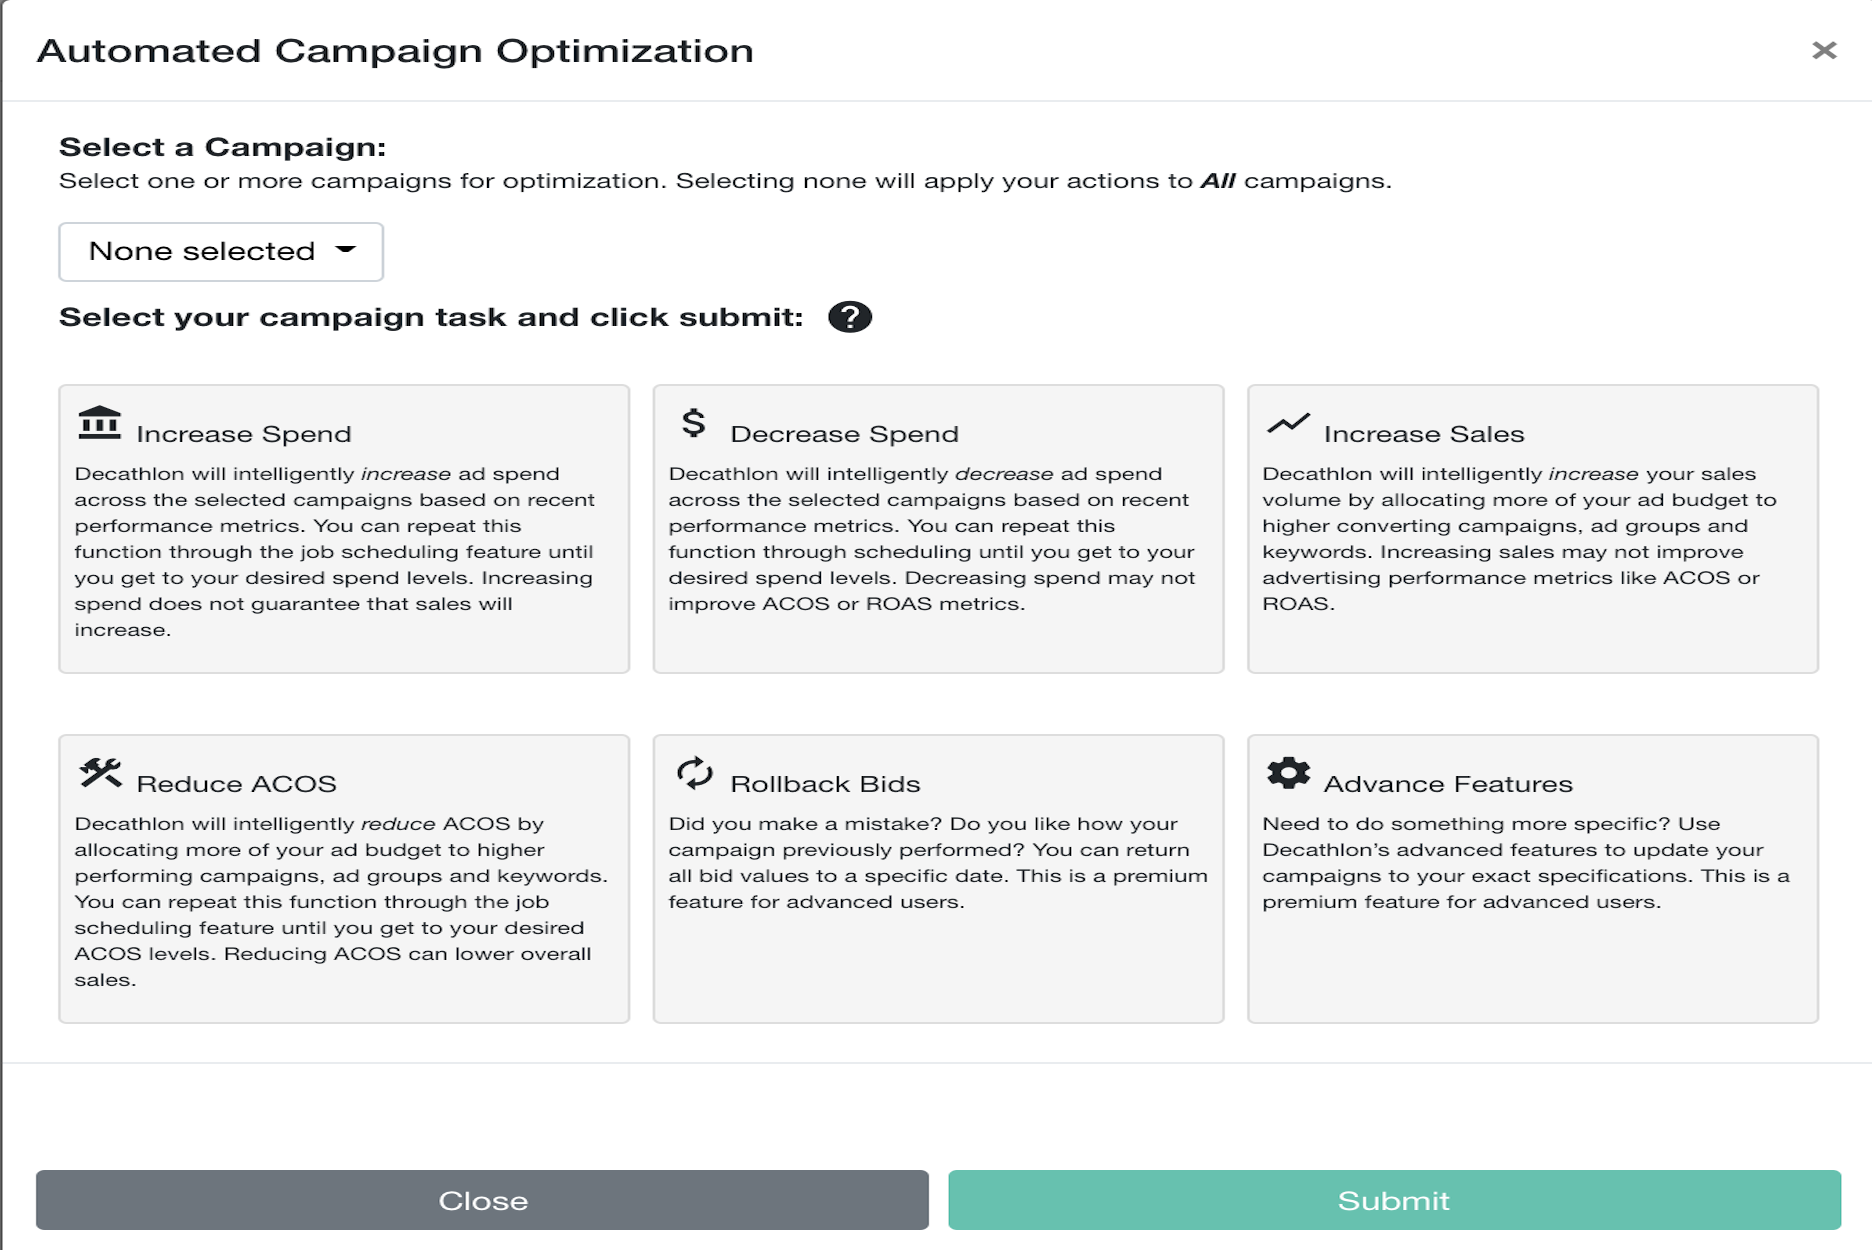1872x1250 pixels.
Task: Pick the Advance Features task title
Action: click(1448, 784)
